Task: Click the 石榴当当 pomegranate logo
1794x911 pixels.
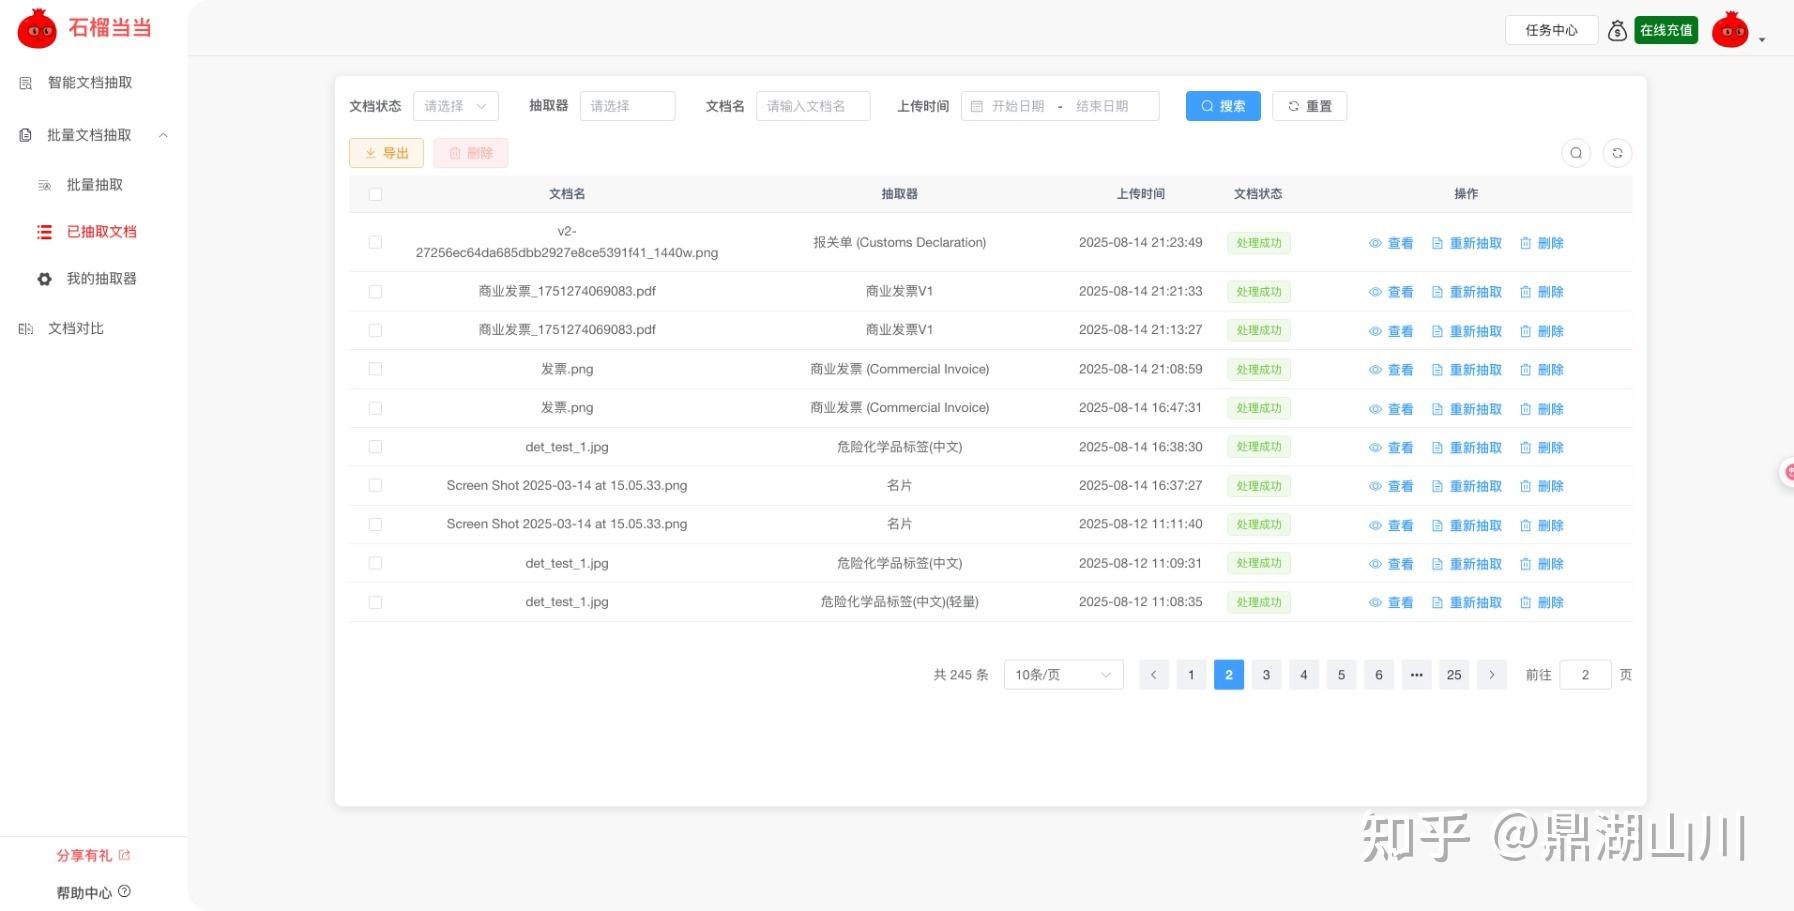Action: pos(37,29)
